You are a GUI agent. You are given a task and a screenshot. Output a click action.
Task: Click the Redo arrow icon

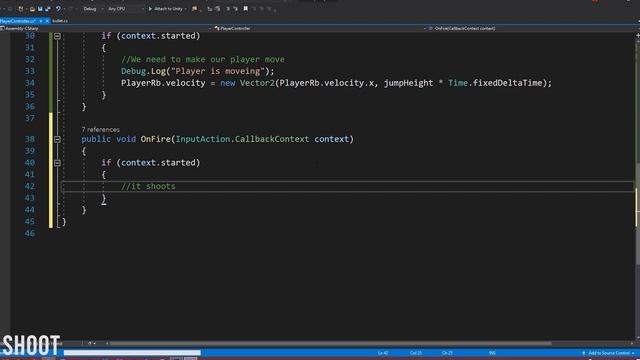pyautogui.click(x=70, y=9)
